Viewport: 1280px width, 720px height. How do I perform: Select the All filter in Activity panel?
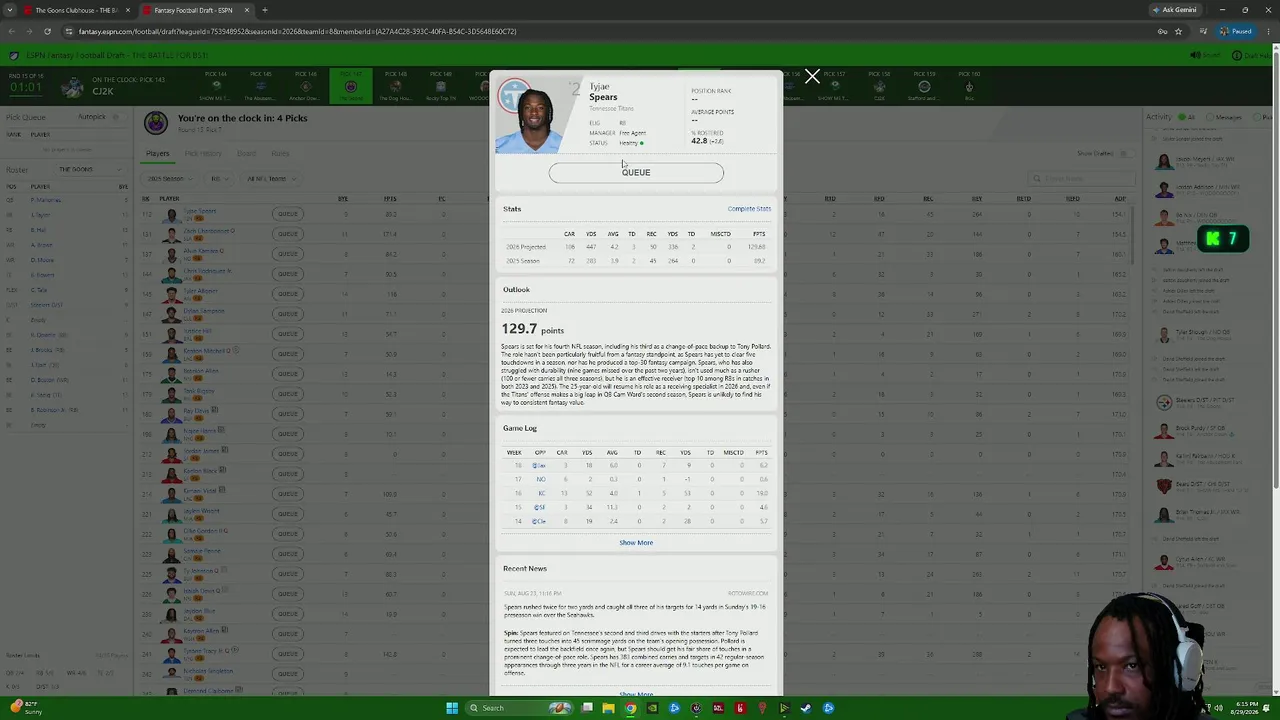1186,117
